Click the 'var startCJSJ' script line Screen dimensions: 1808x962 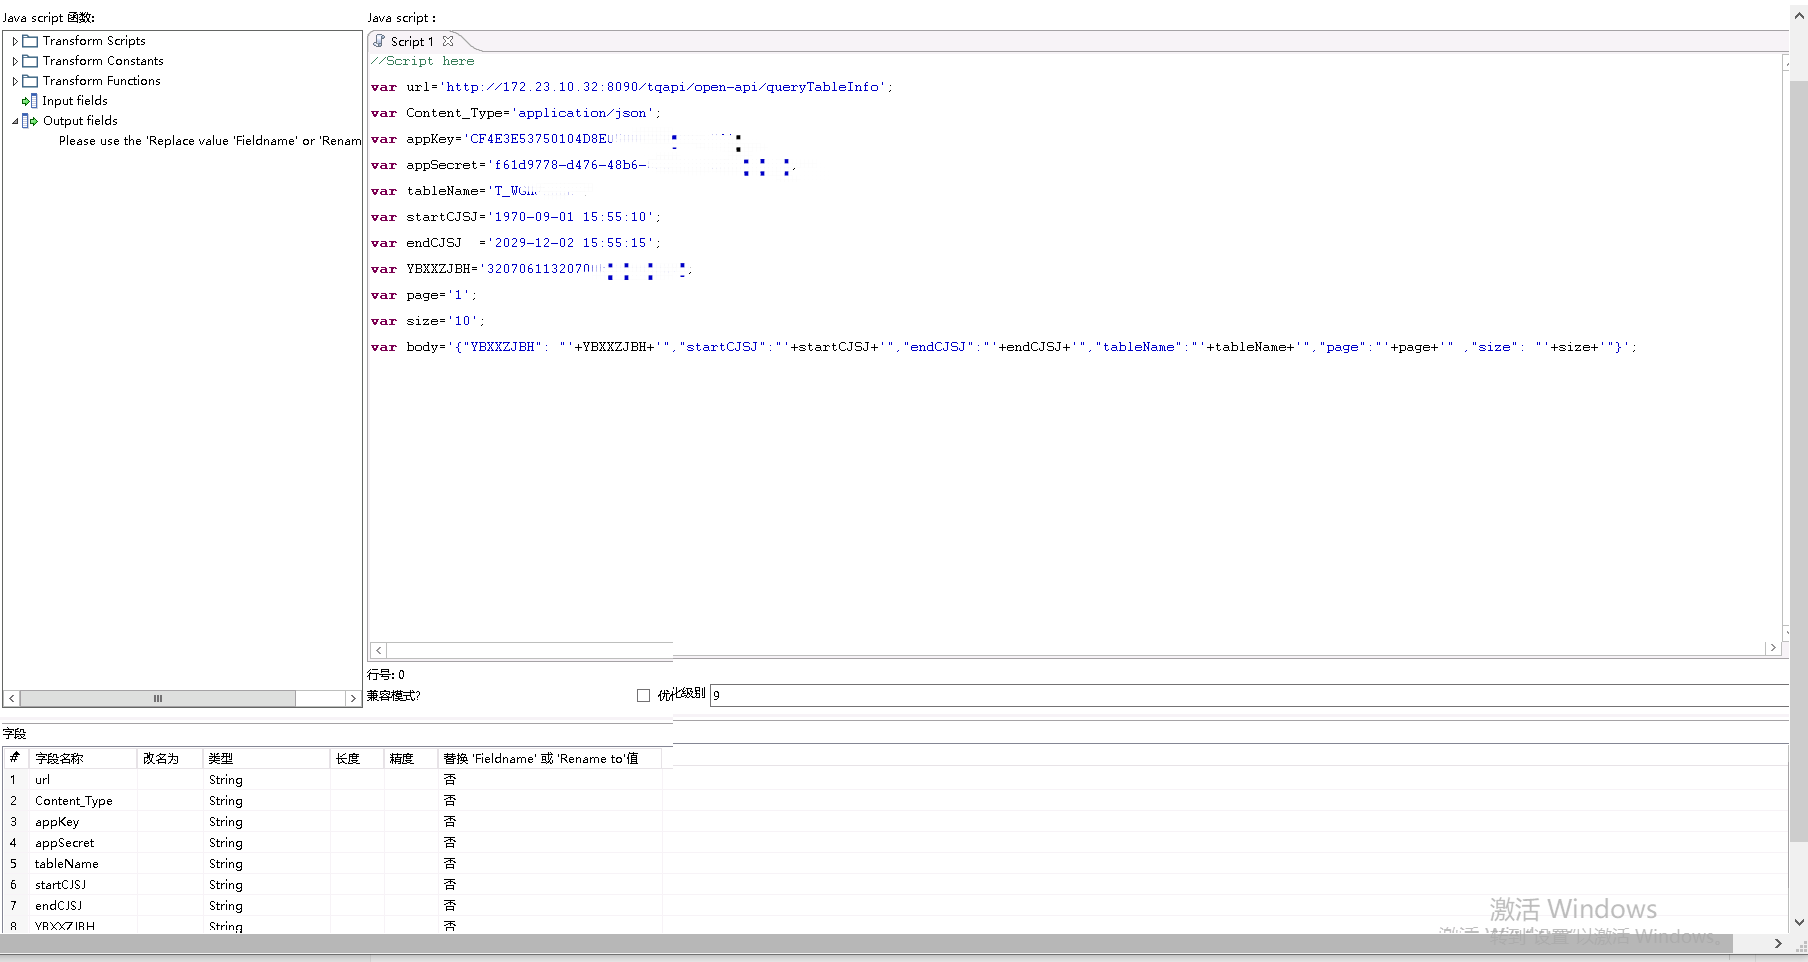(515, 217)
